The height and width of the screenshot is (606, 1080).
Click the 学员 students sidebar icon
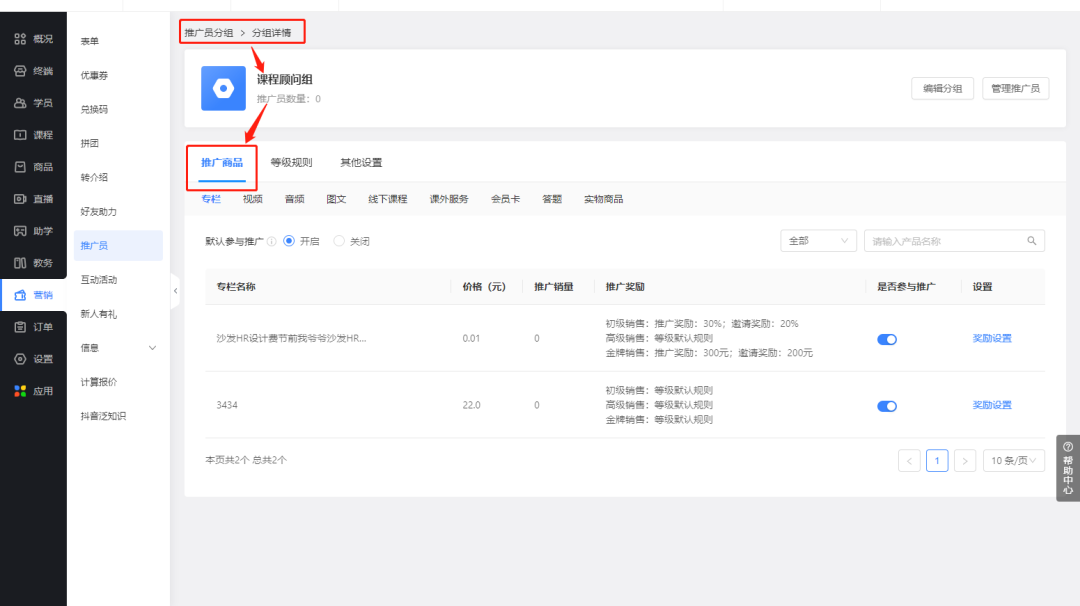(33, 103)
